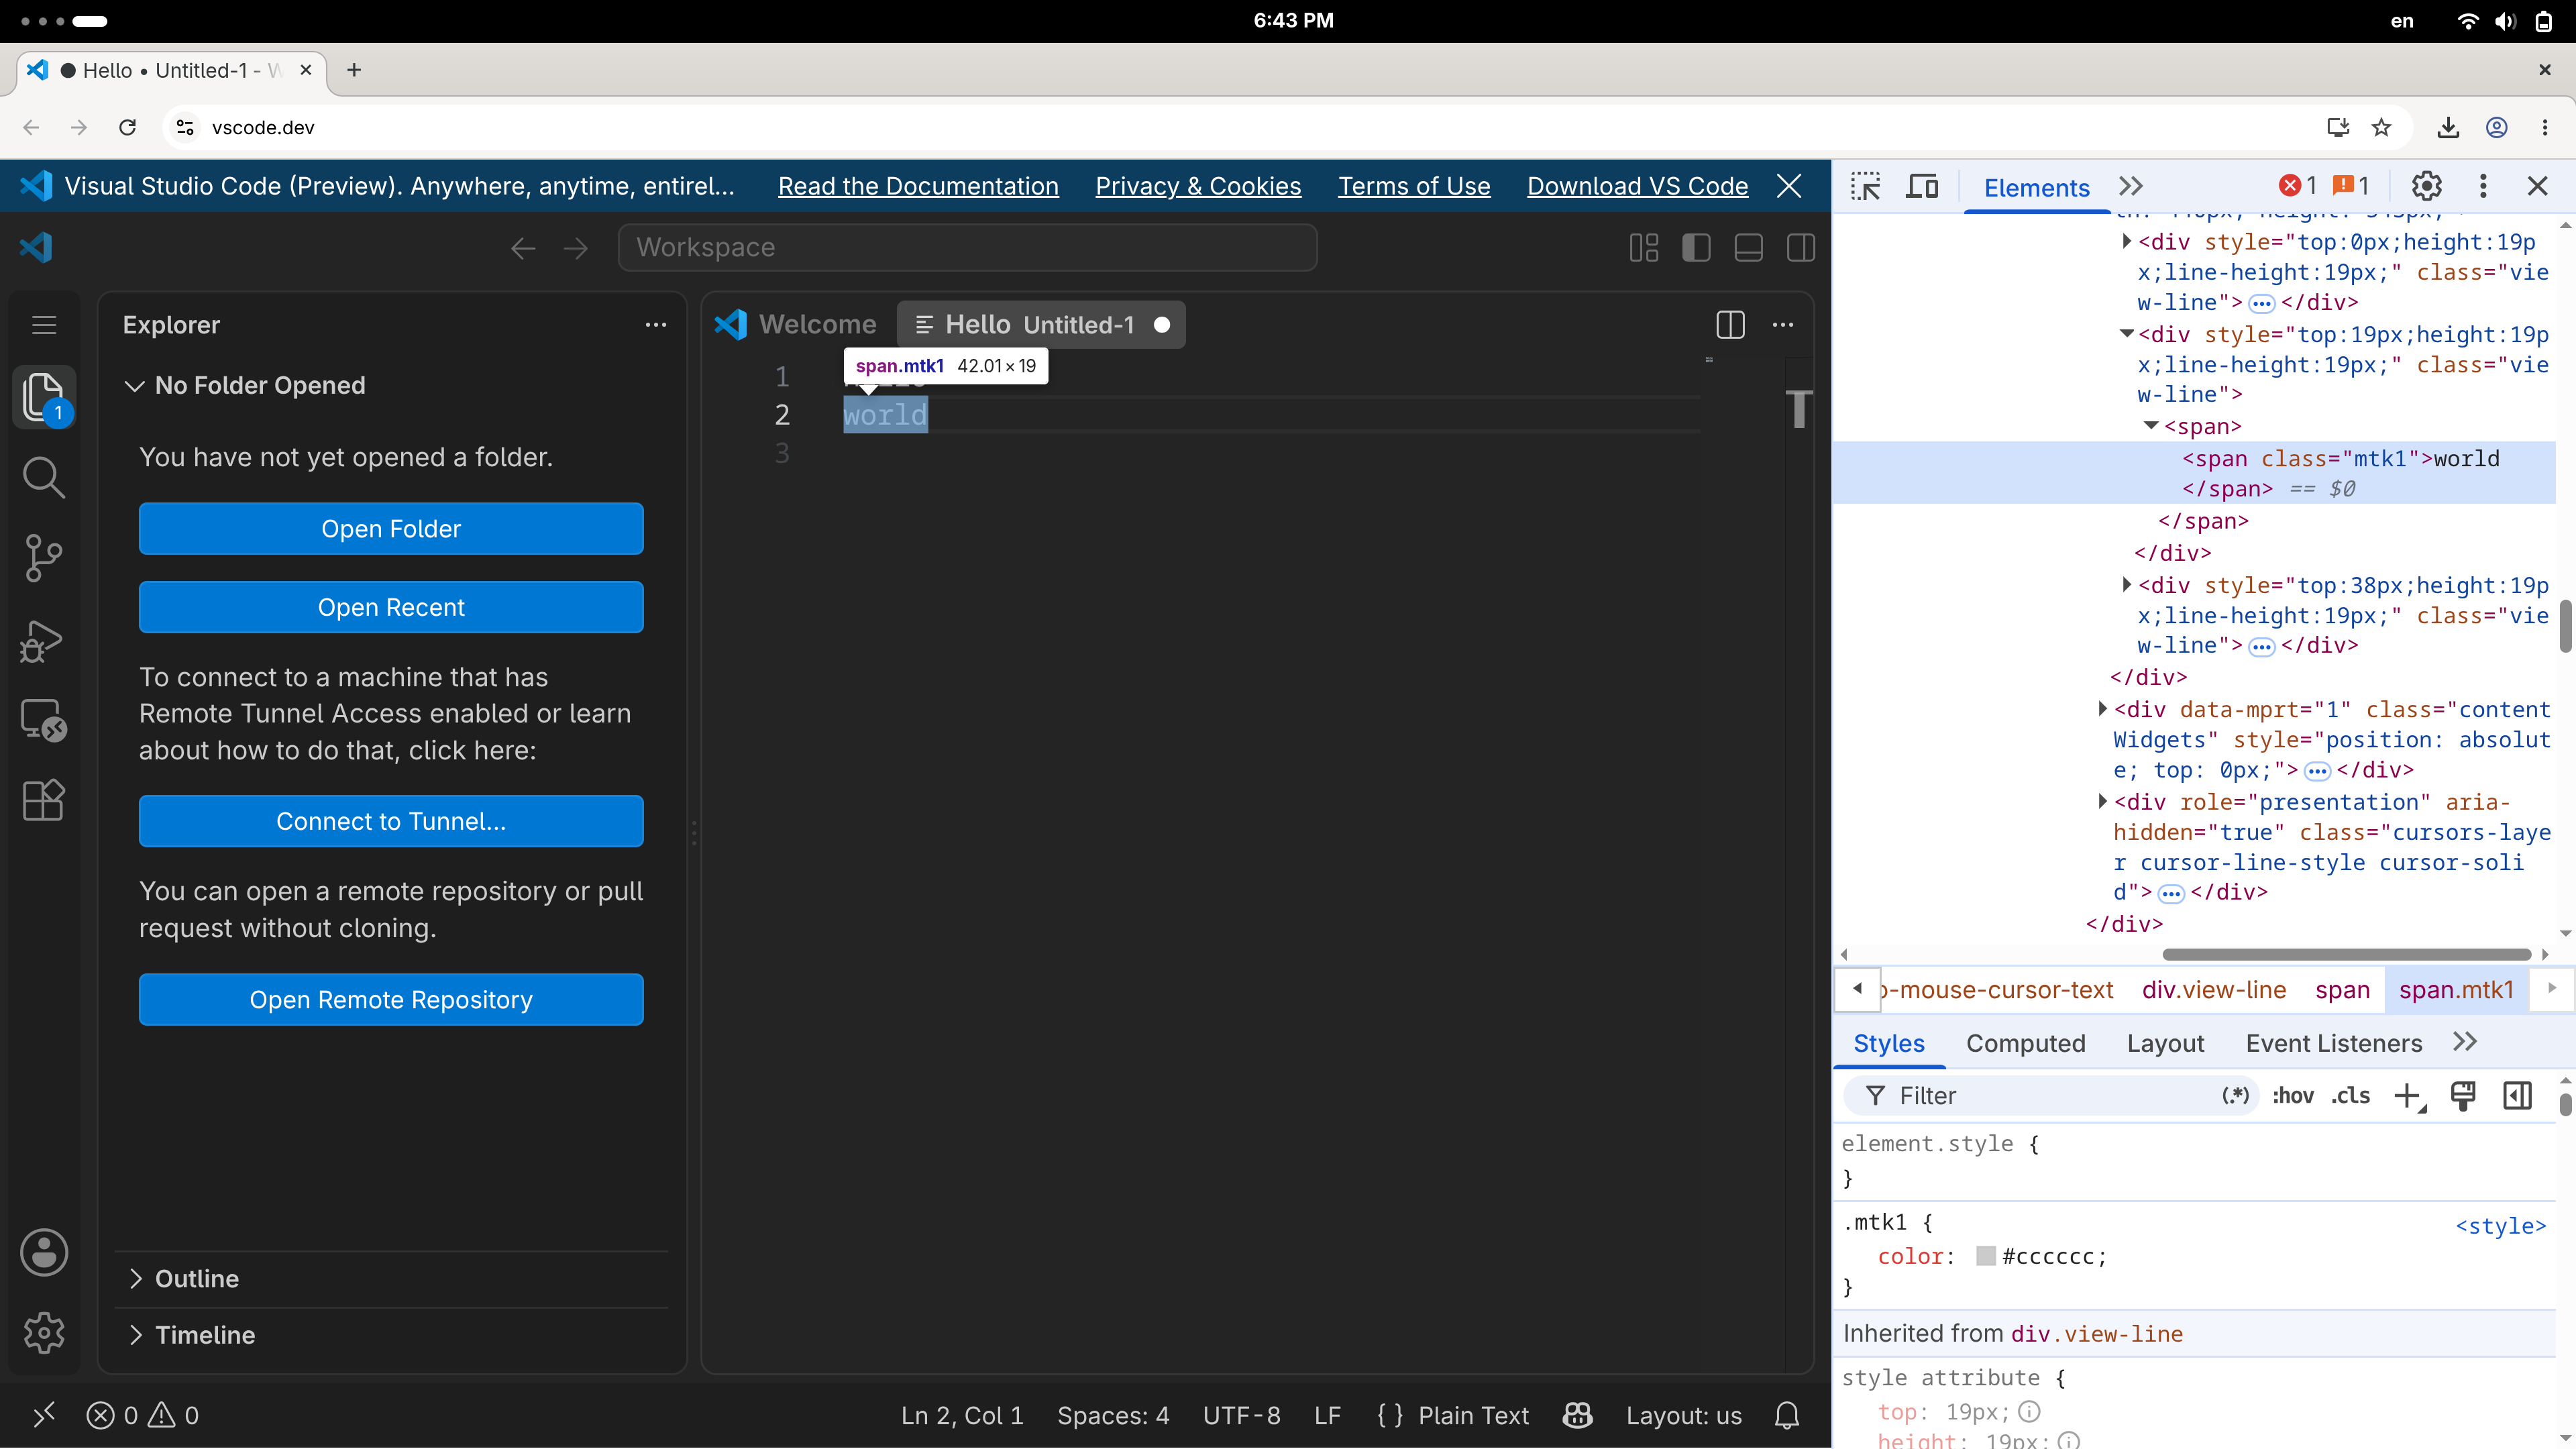Open the Manage gear in activity bar
Screen dimensions: 2576x1449
tap(44, 1332)
